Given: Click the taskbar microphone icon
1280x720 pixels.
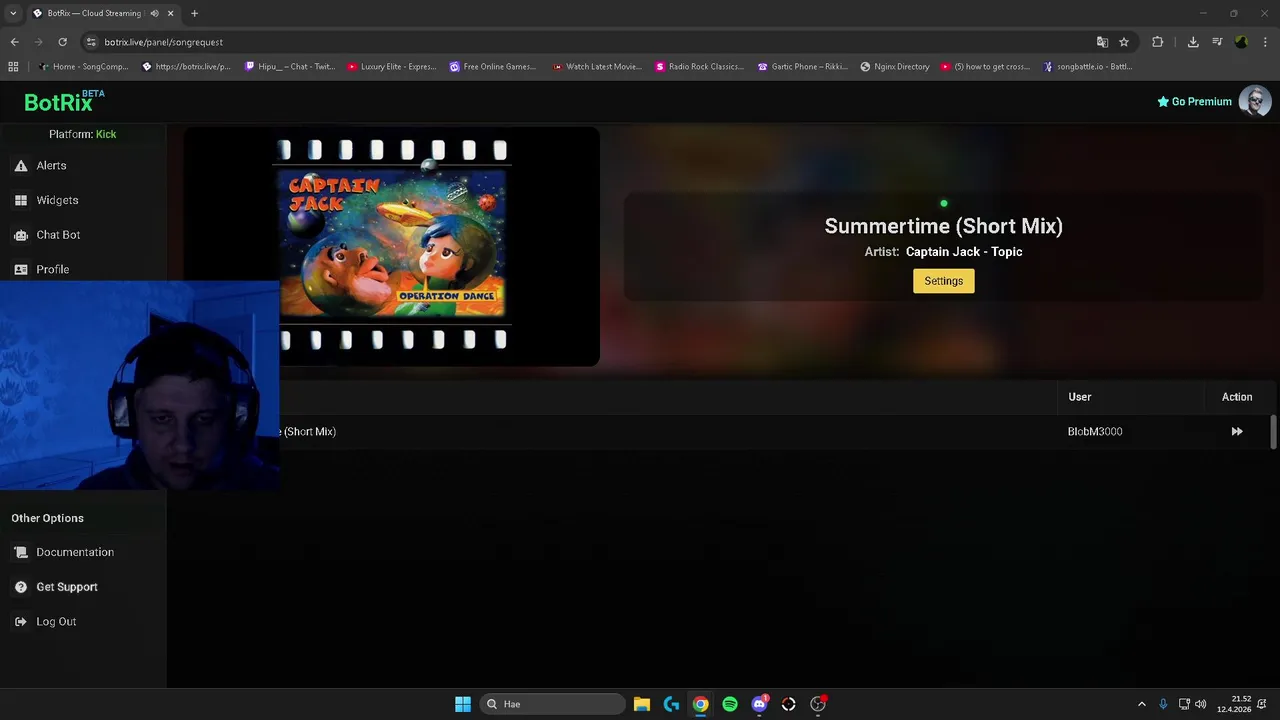Looking at the screenshot, I should (1163, 704).
